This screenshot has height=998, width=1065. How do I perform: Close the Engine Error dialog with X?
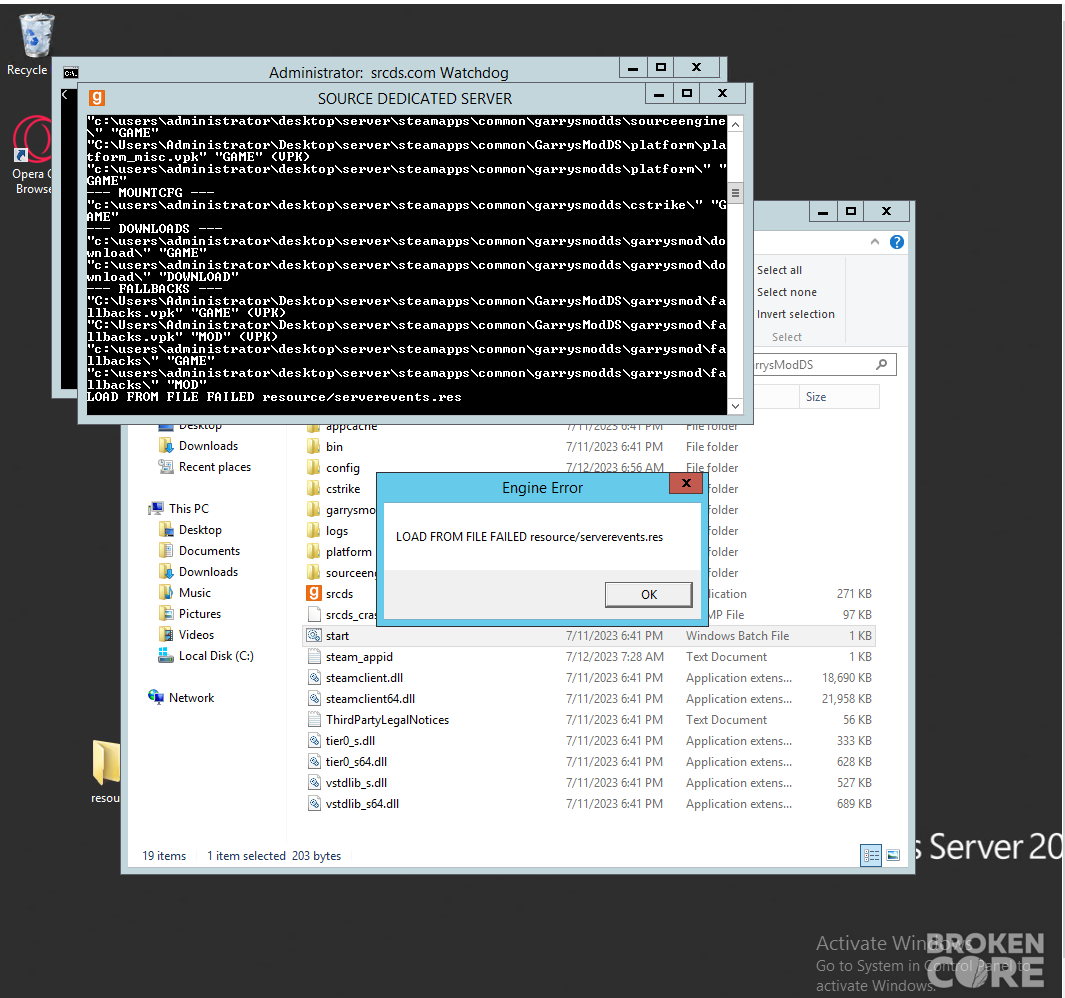(686, 483)
